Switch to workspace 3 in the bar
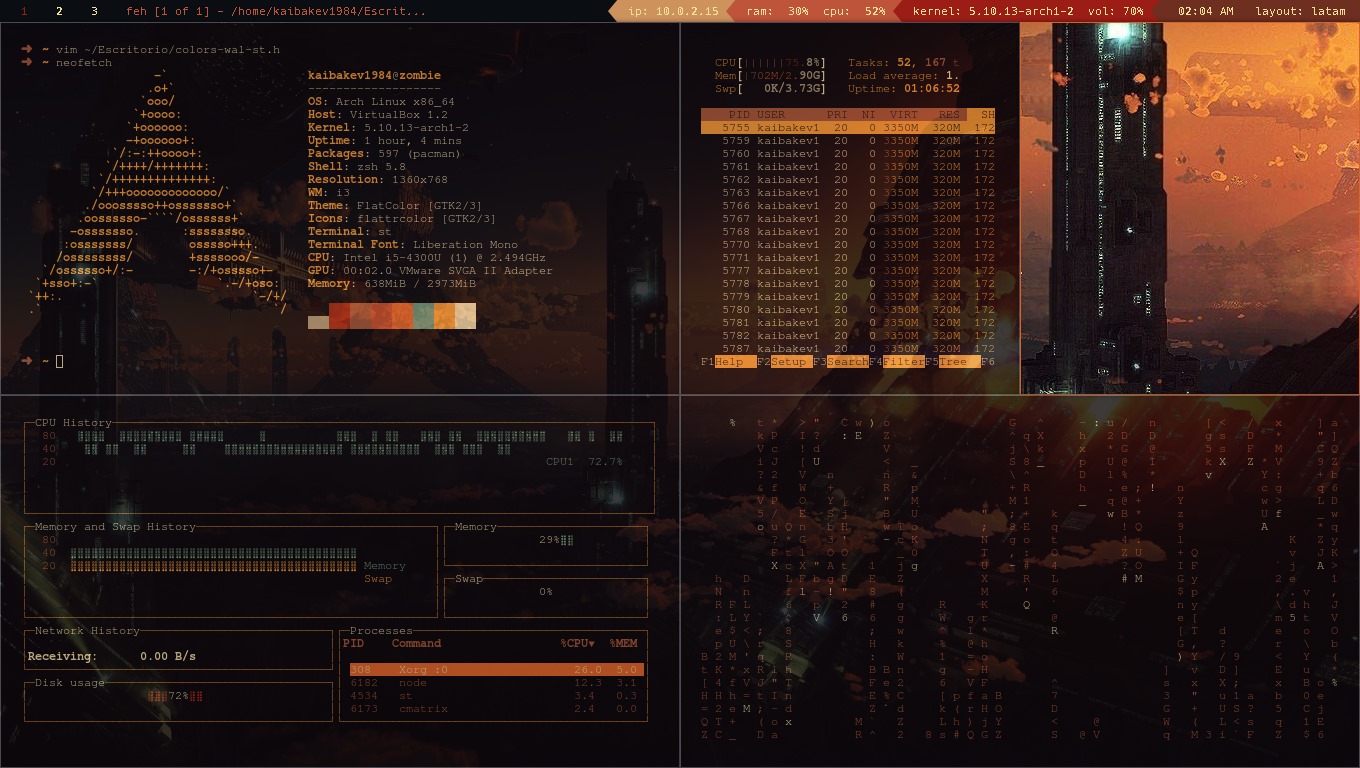1360x768 pixels. click(x=94, y=11)
